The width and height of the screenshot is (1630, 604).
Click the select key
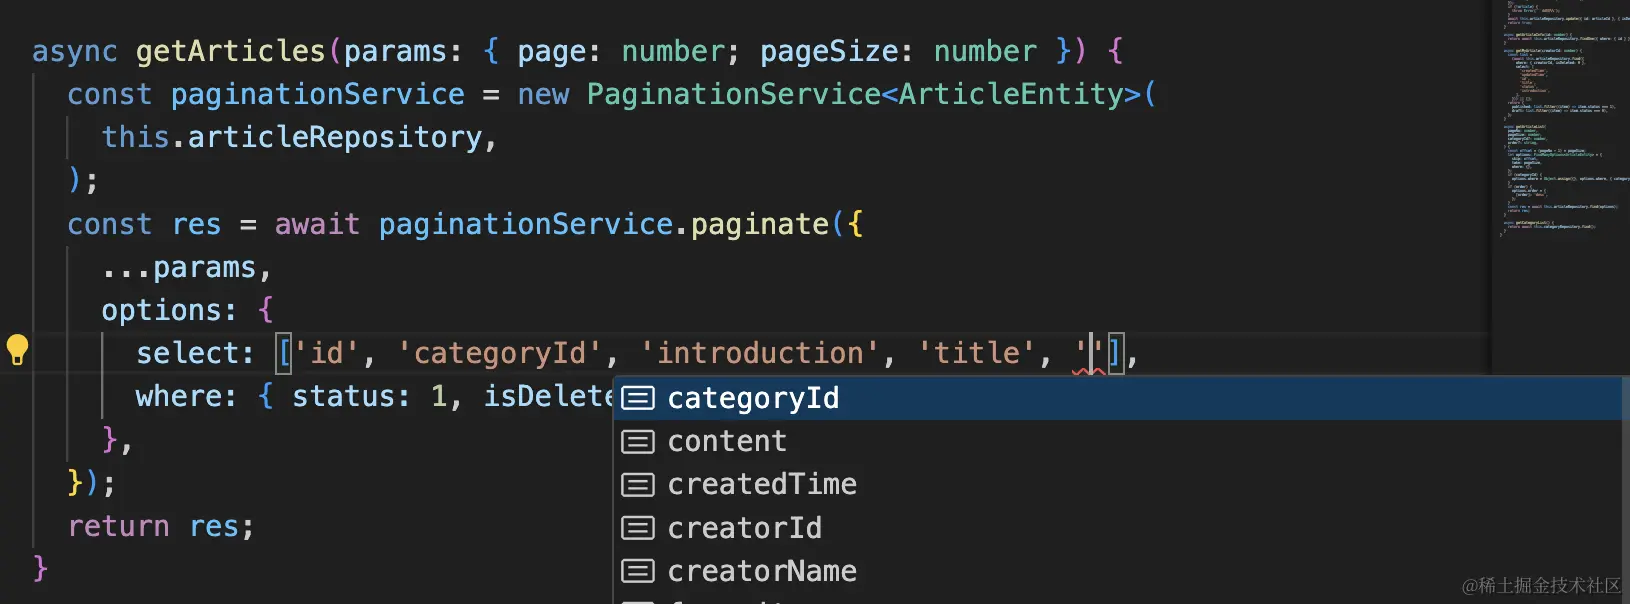186,353
